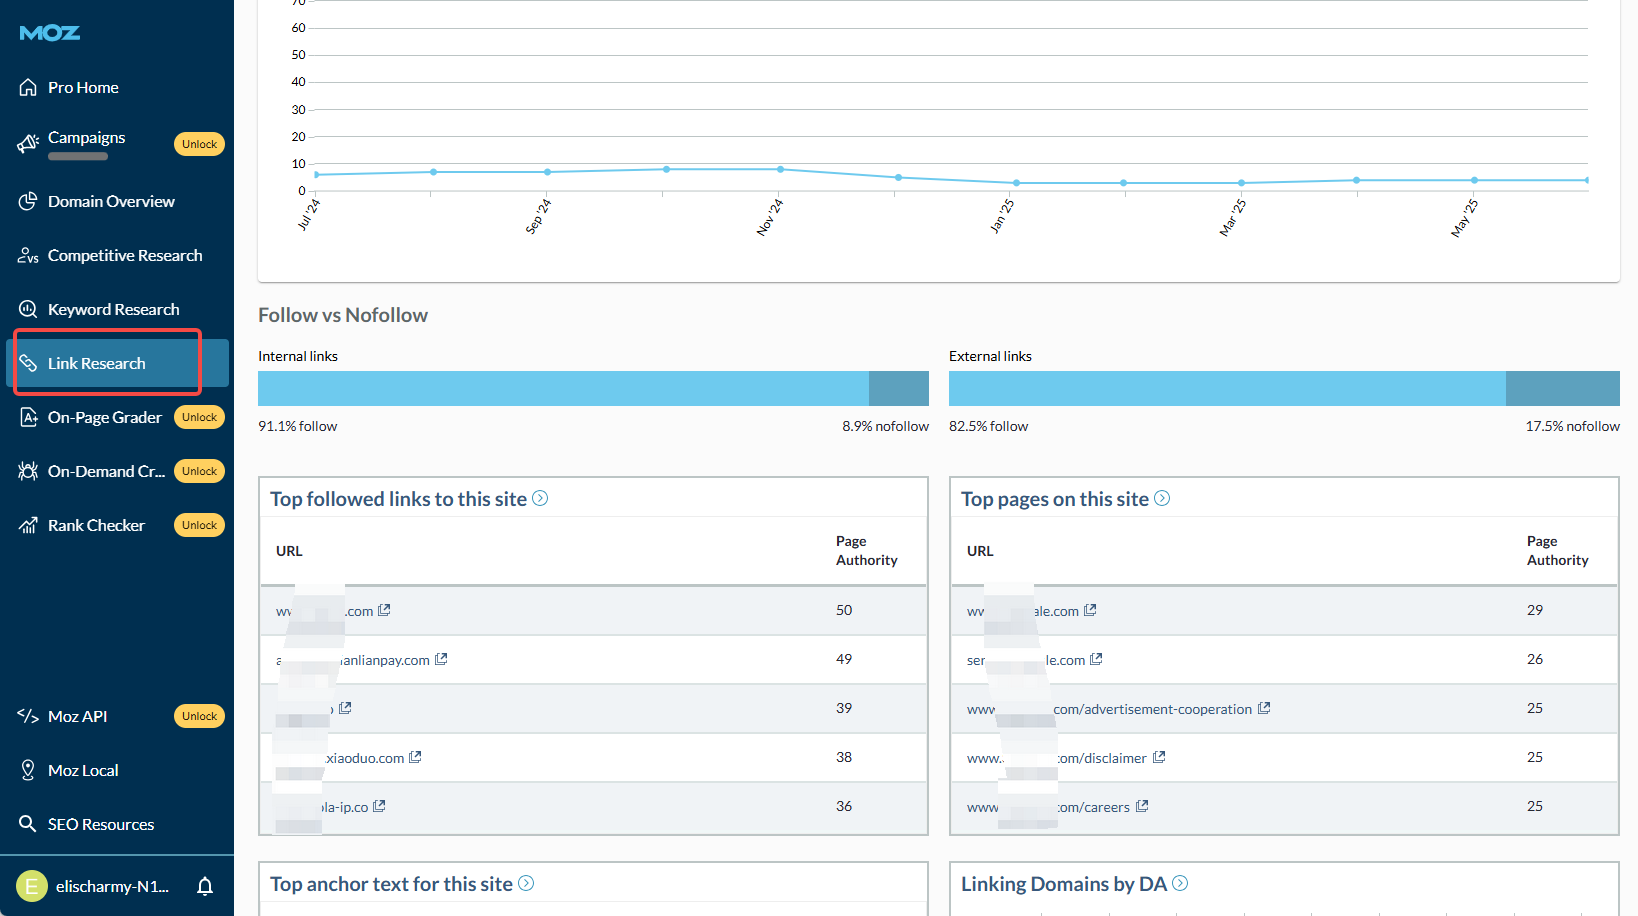
Task: Click the MOZ logo
Action: coord(48,32)
